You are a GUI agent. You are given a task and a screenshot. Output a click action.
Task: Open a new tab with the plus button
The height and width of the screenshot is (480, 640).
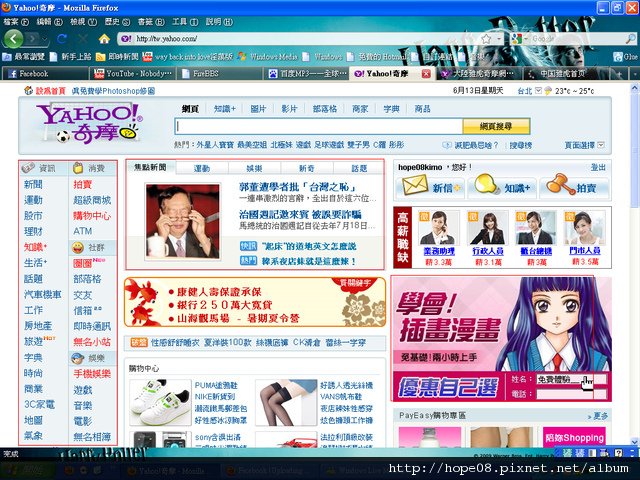click(x=619, y=74)
